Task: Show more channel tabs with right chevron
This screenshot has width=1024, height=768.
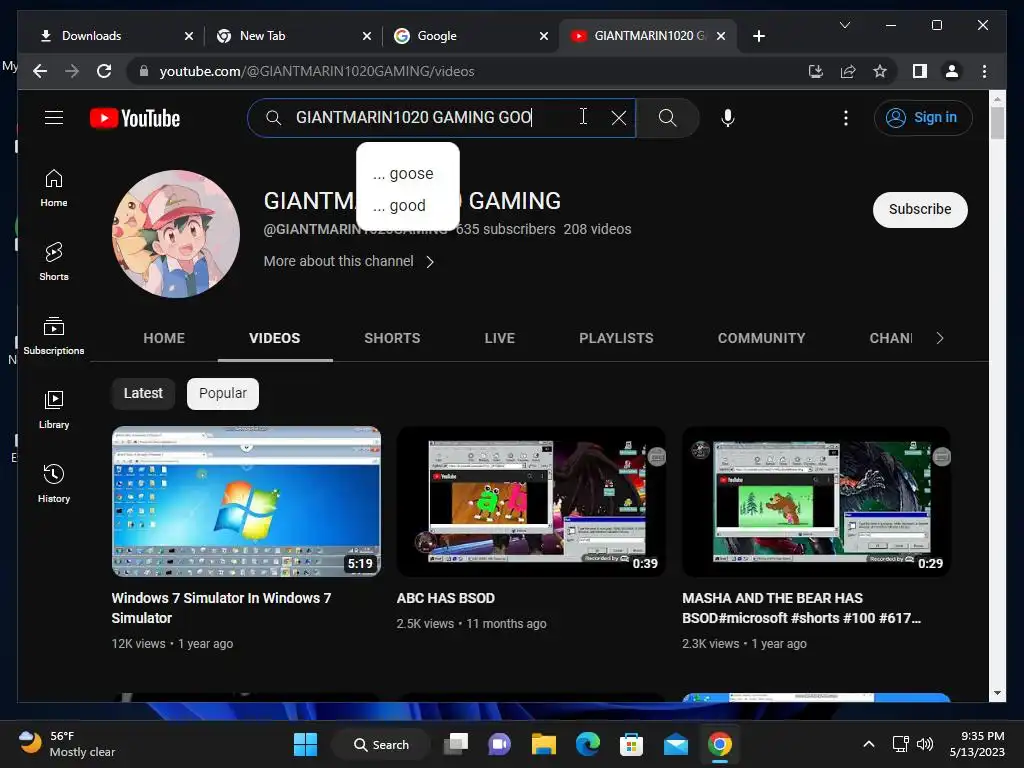Action: coord(940,338)
